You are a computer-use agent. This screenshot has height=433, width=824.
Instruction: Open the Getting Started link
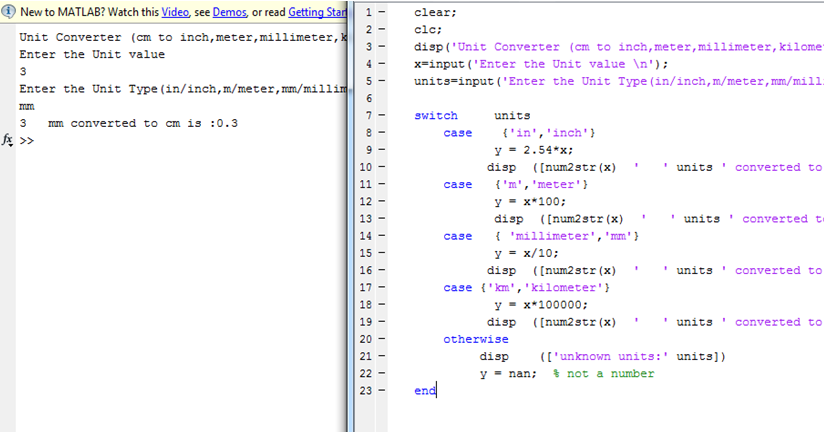point(317,12)
